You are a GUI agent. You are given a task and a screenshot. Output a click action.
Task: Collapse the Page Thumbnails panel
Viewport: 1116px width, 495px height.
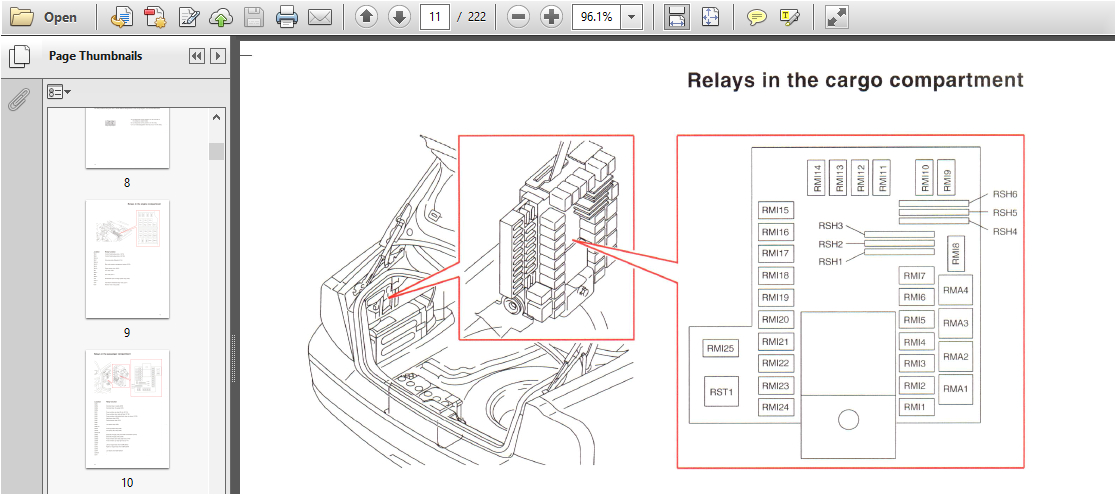point(197,56)
